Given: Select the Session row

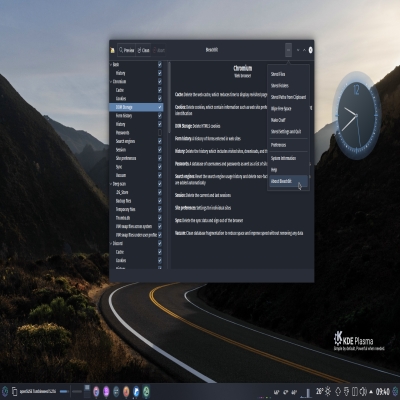Looking at the screenshot, I should coord(136,150).
